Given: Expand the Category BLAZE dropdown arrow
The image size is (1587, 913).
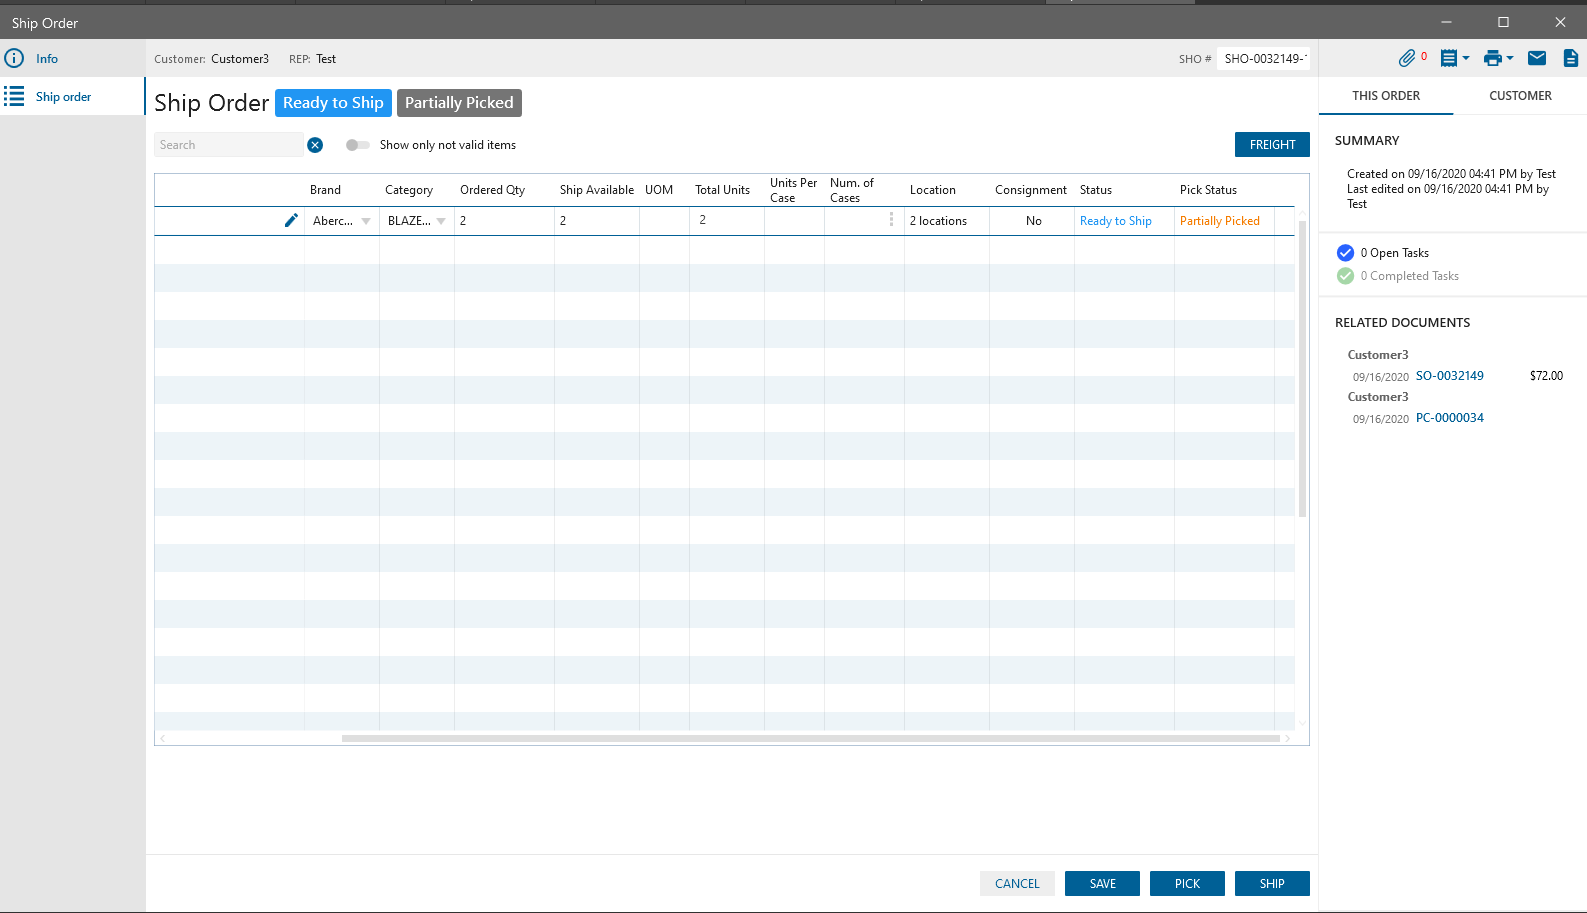Looking at the screenshot, I should coord(441,221).
